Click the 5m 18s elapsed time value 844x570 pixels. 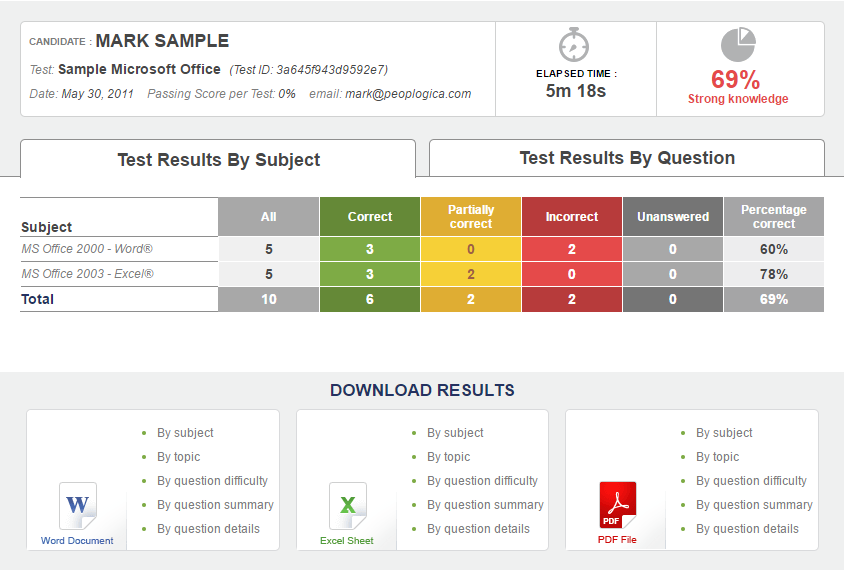575,91
